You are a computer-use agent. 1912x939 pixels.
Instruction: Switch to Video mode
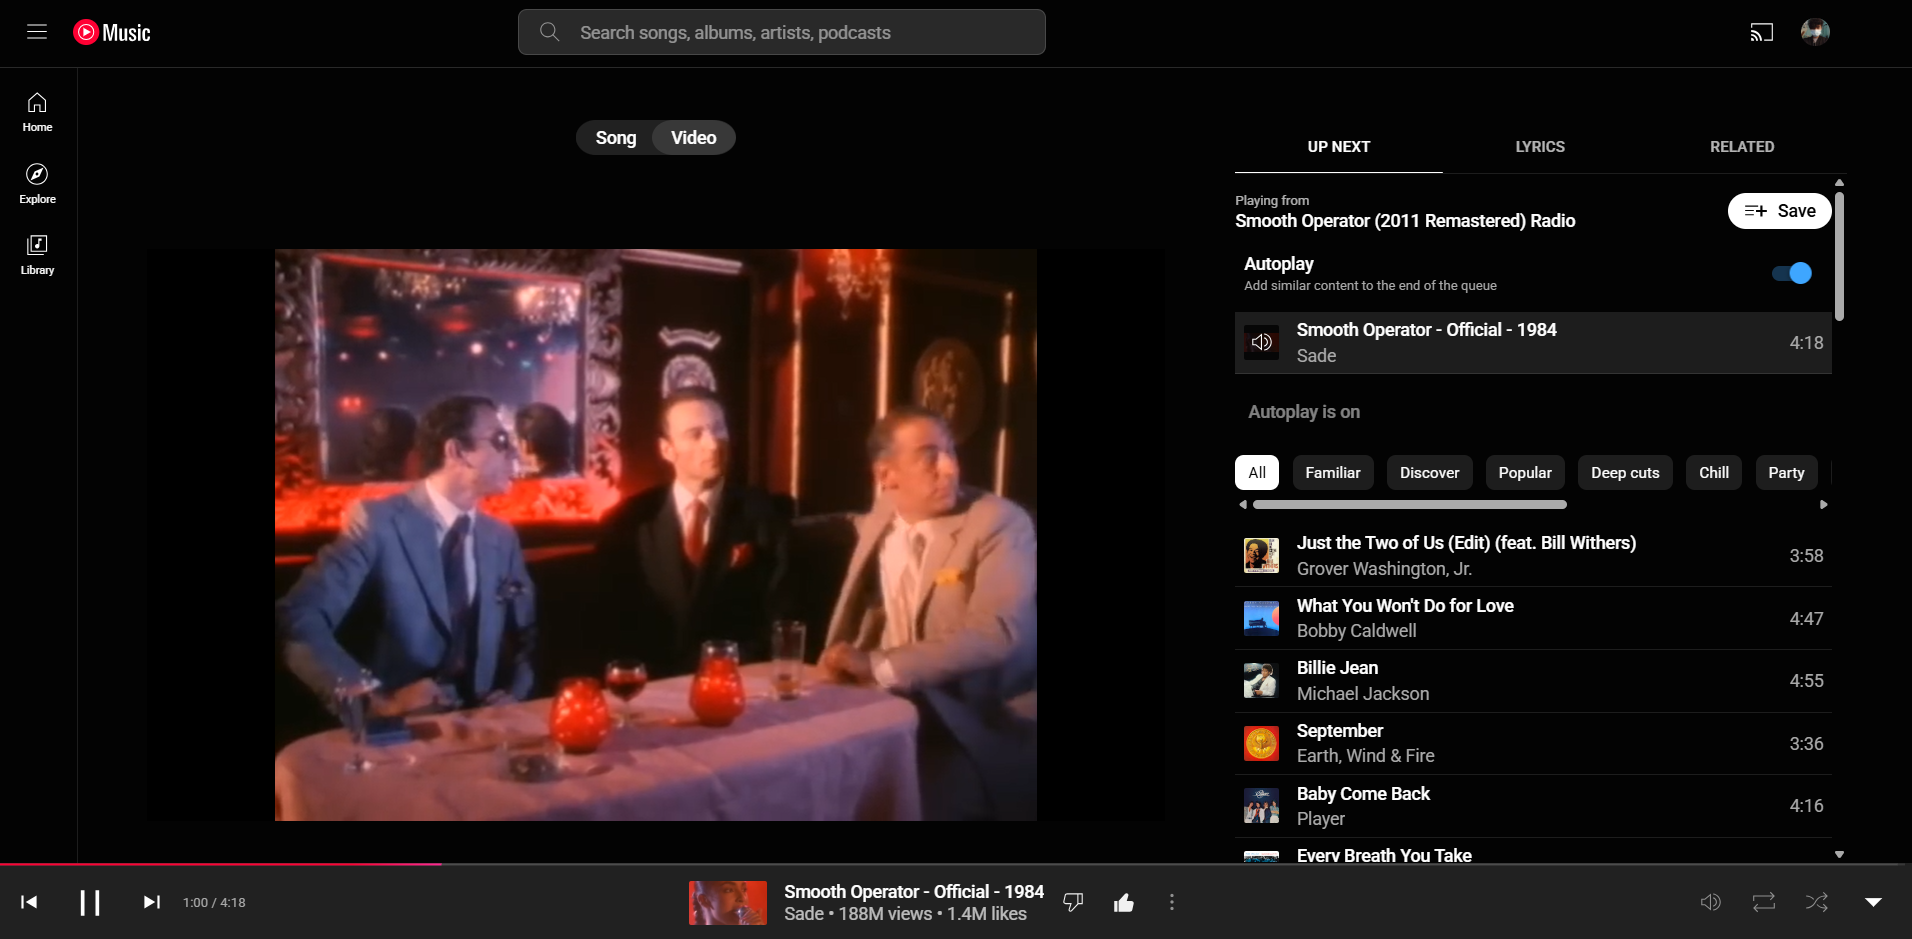(694, 138)
